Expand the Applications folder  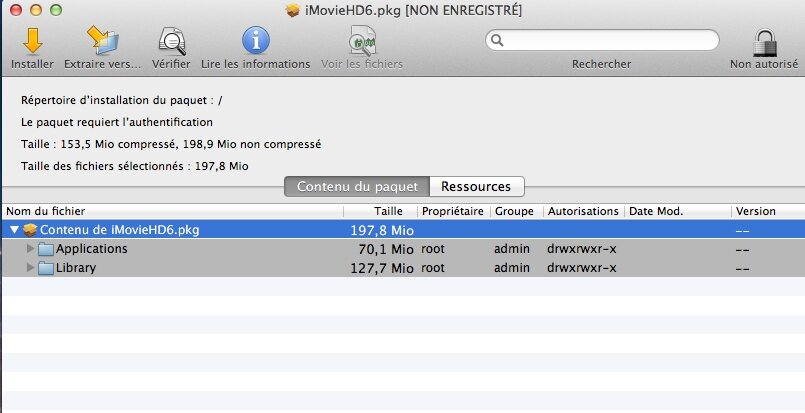coord(30,249)
